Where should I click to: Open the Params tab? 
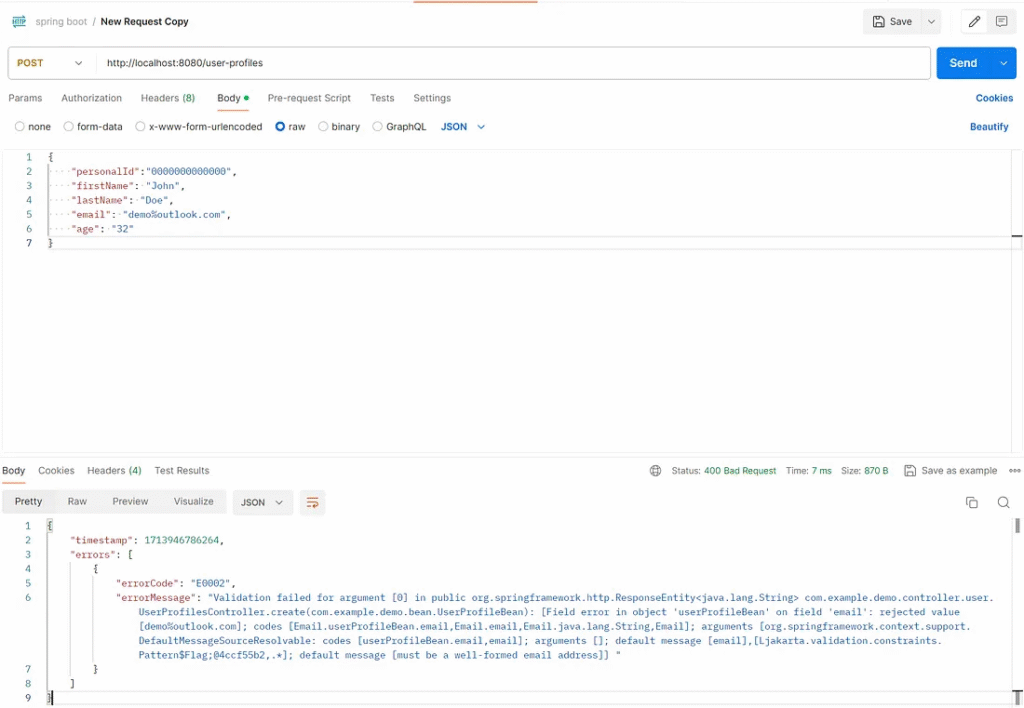[25, 98]
